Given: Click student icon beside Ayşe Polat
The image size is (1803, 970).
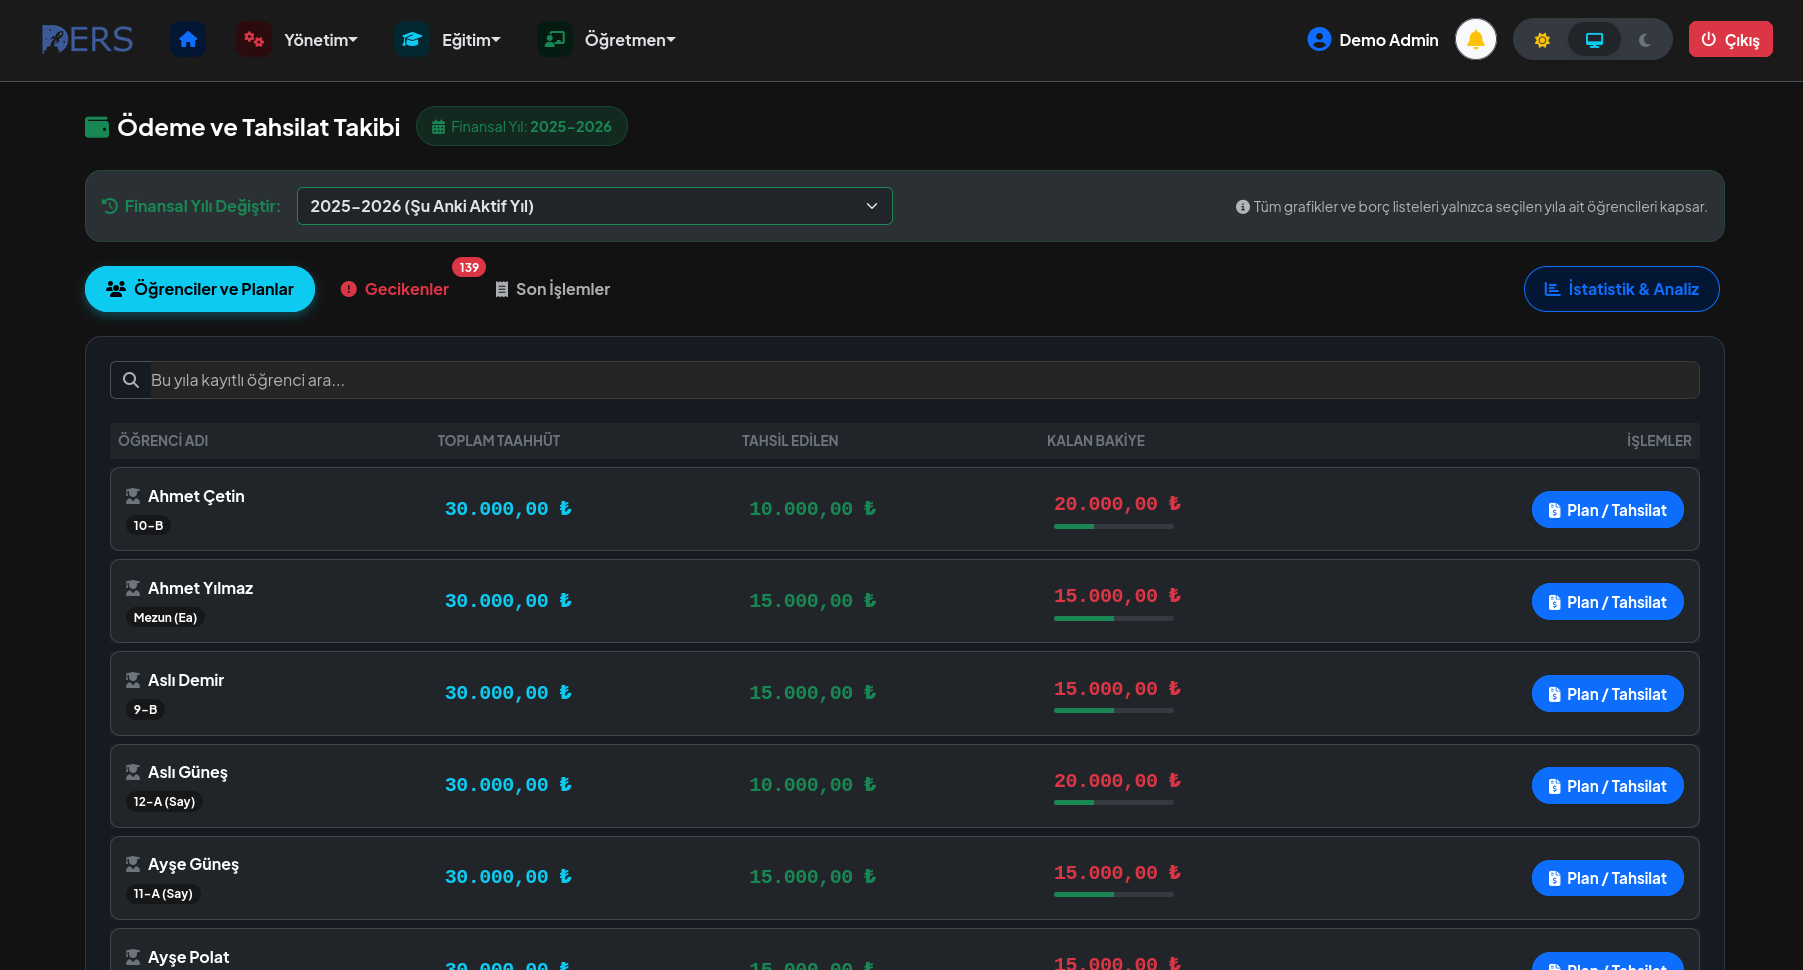Looking at the screenshot, I should 133,957.
